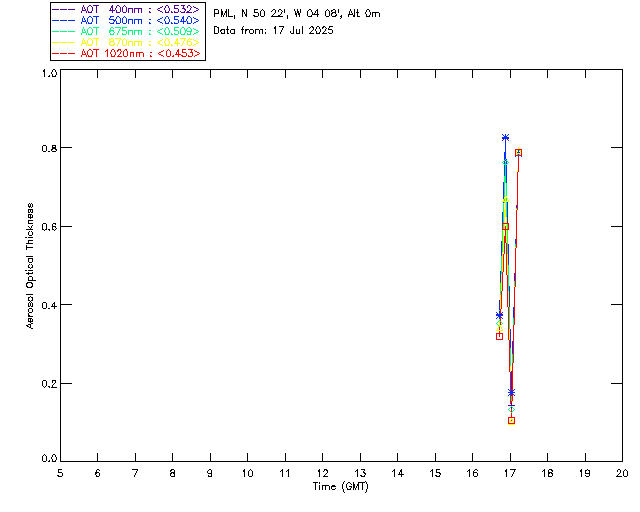Click the blue asterisk marker near 0.18
The width and height of the screenshot is (640, 512).
[511, 392]
